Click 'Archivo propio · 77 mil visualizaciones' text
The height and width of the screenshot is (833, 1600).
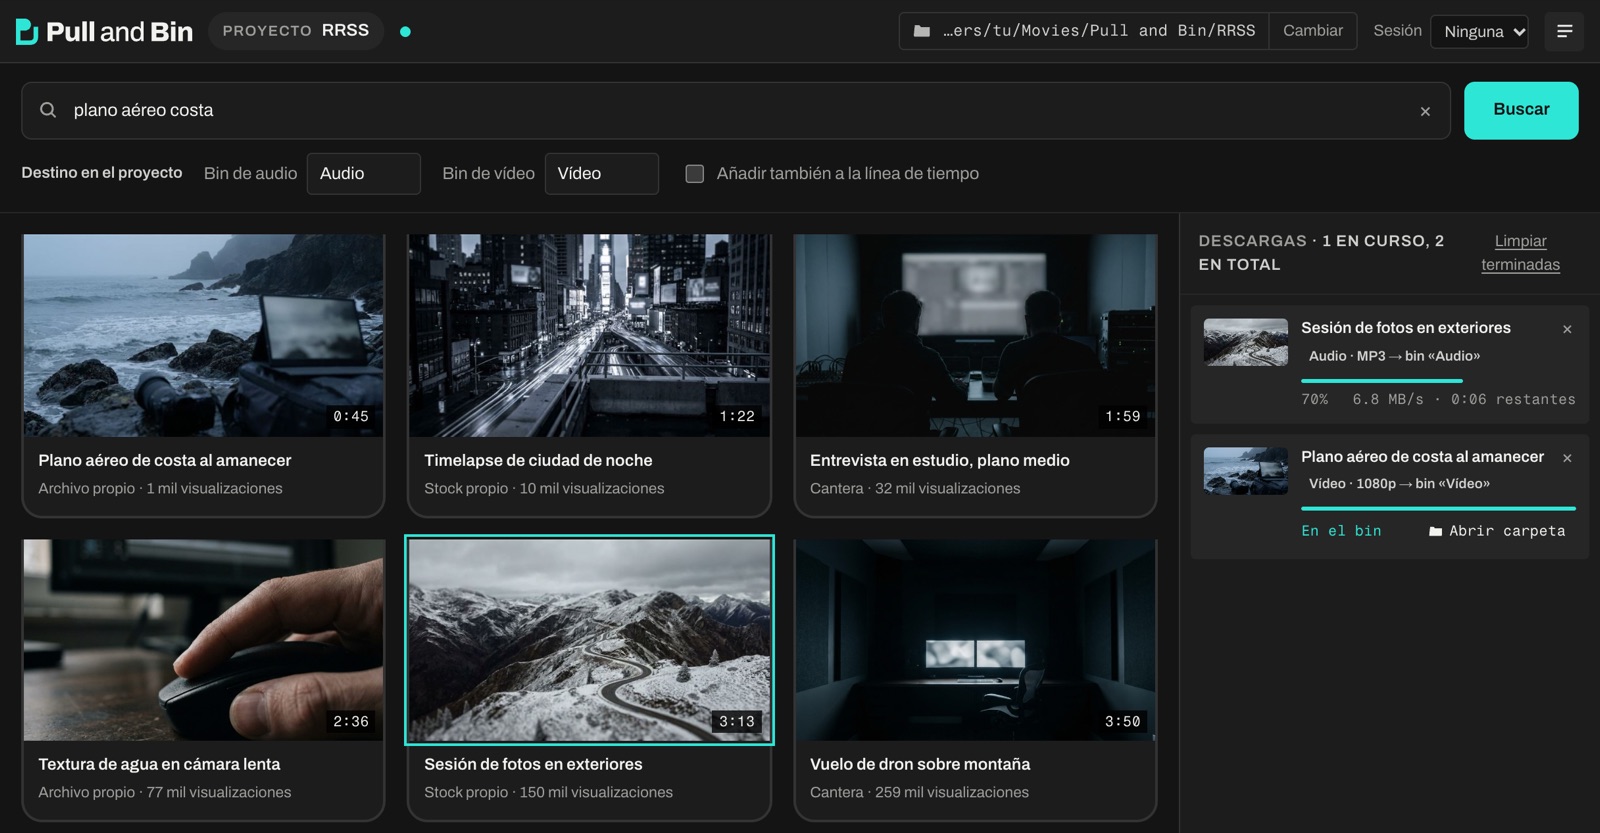(165, 792)
